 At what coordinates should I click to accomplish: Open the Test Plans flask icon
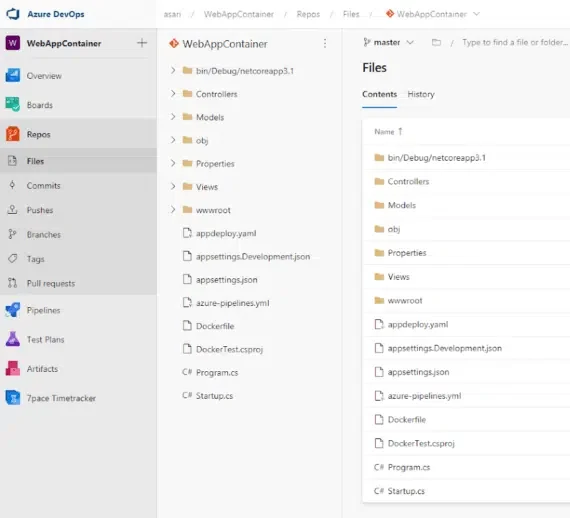click(x=13, y=339)
